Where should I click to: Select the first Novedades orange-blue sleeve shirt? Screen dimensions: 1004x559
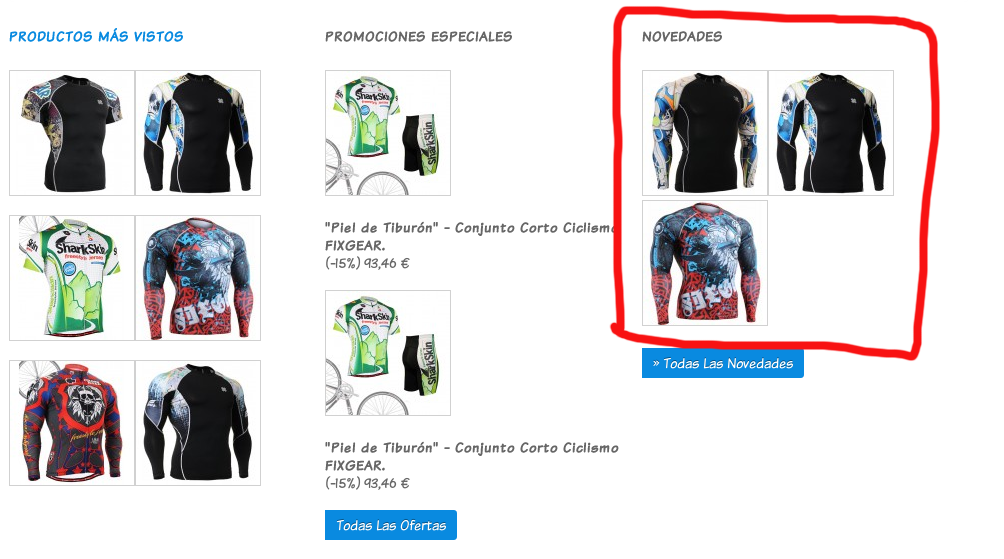tap(705, 133)
